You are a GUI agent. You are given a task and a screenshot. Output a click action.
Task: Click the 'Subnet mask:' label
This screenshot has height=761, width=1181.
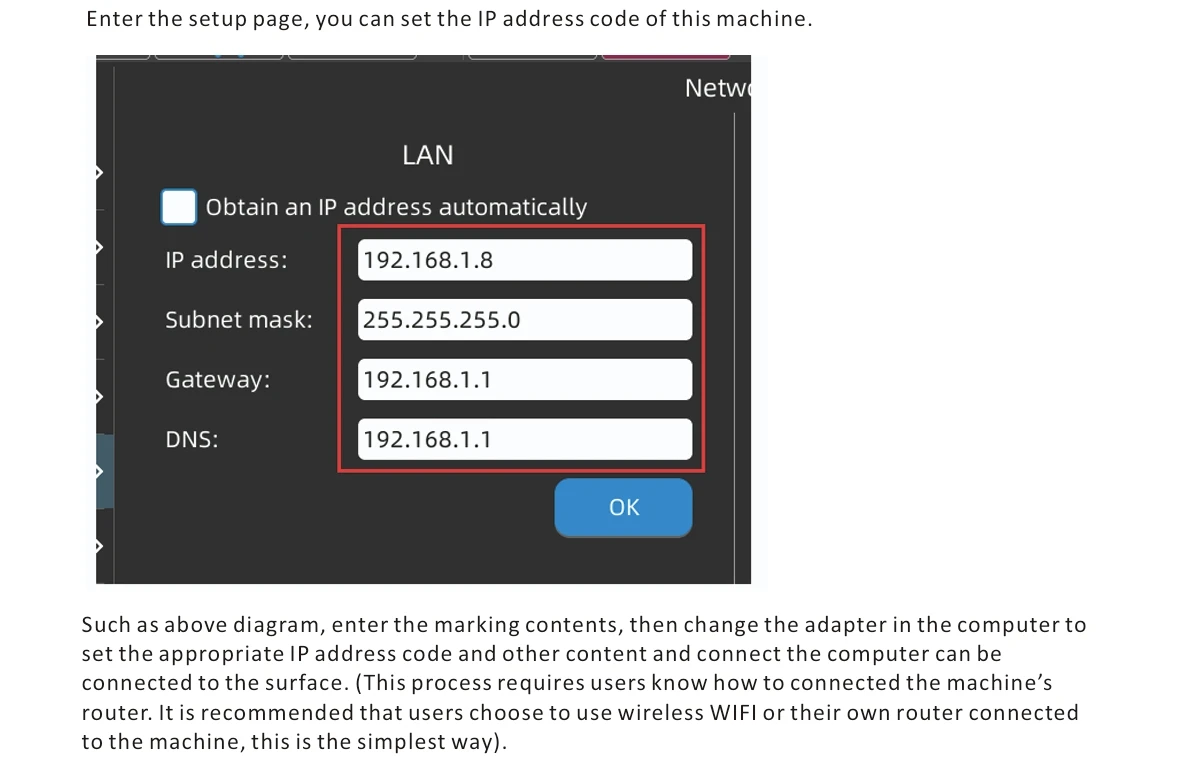click(x=239, y=319)
